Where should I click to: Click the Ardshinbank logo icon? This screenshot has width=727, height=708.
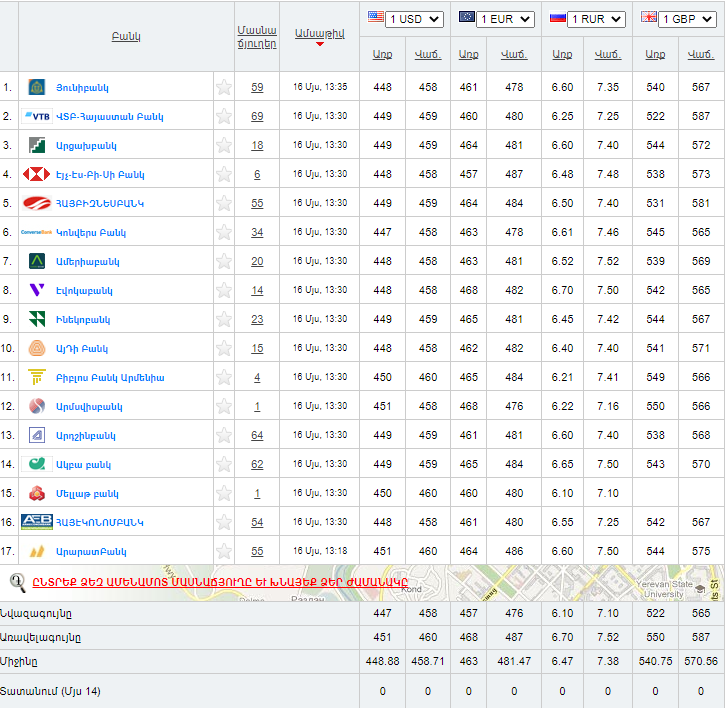37,435
